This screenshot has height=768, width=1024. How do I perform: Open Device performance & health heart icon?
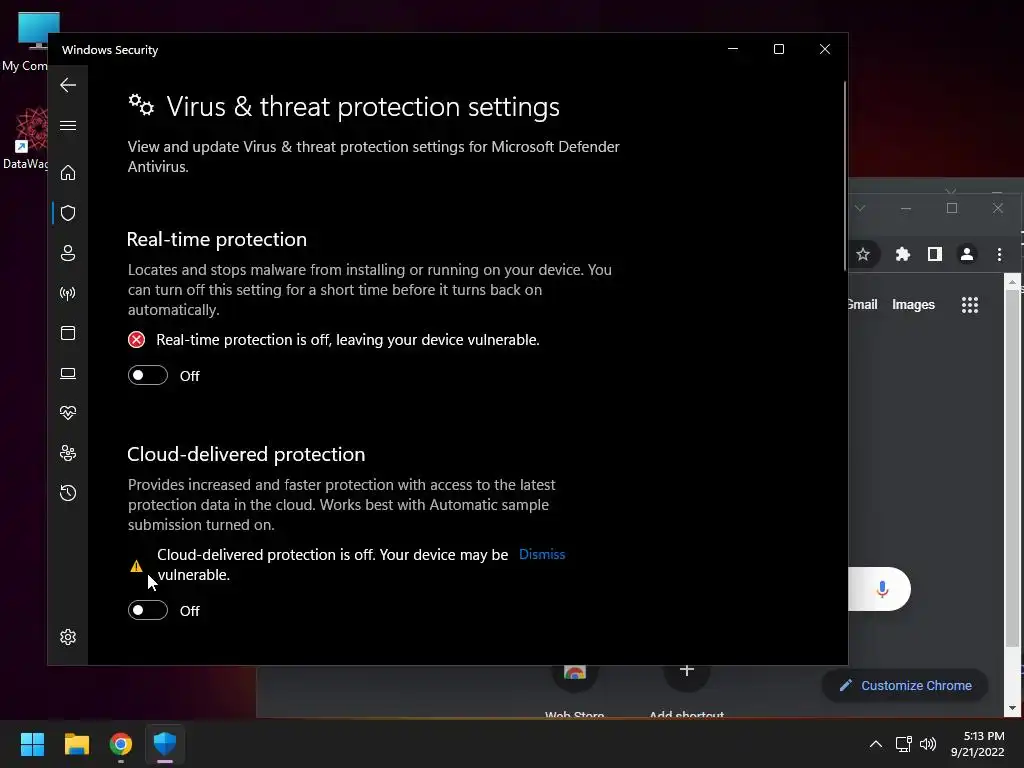(68, 413)
